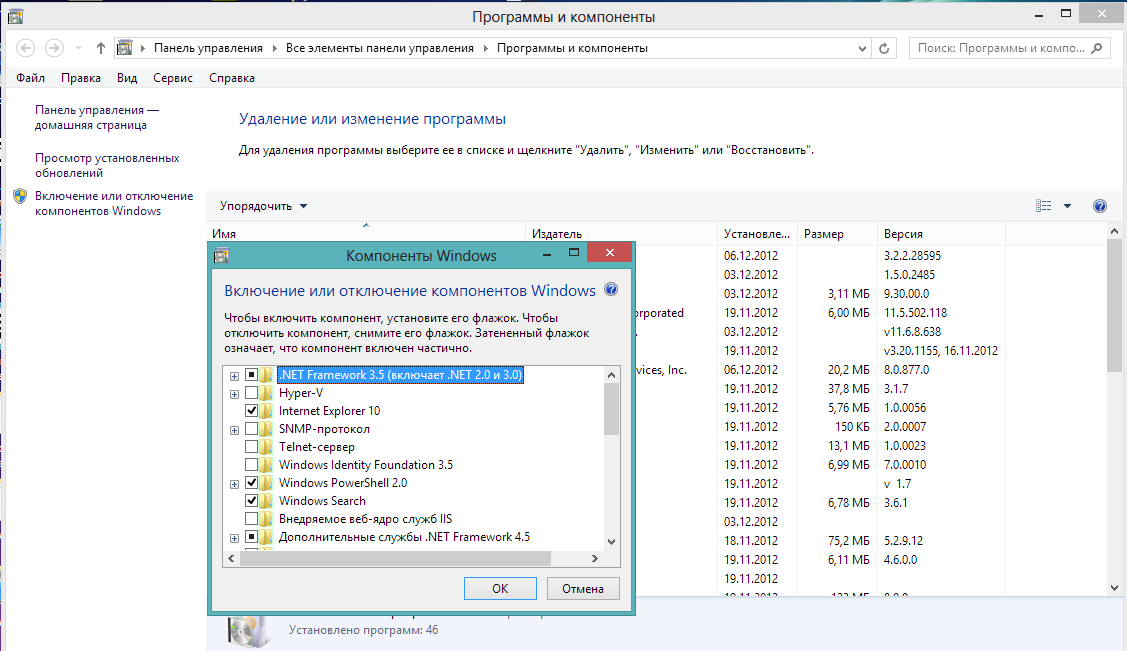Expand the SNMP-протокол tree node
Screen dimensions: 1127x651
pos(234,430)
